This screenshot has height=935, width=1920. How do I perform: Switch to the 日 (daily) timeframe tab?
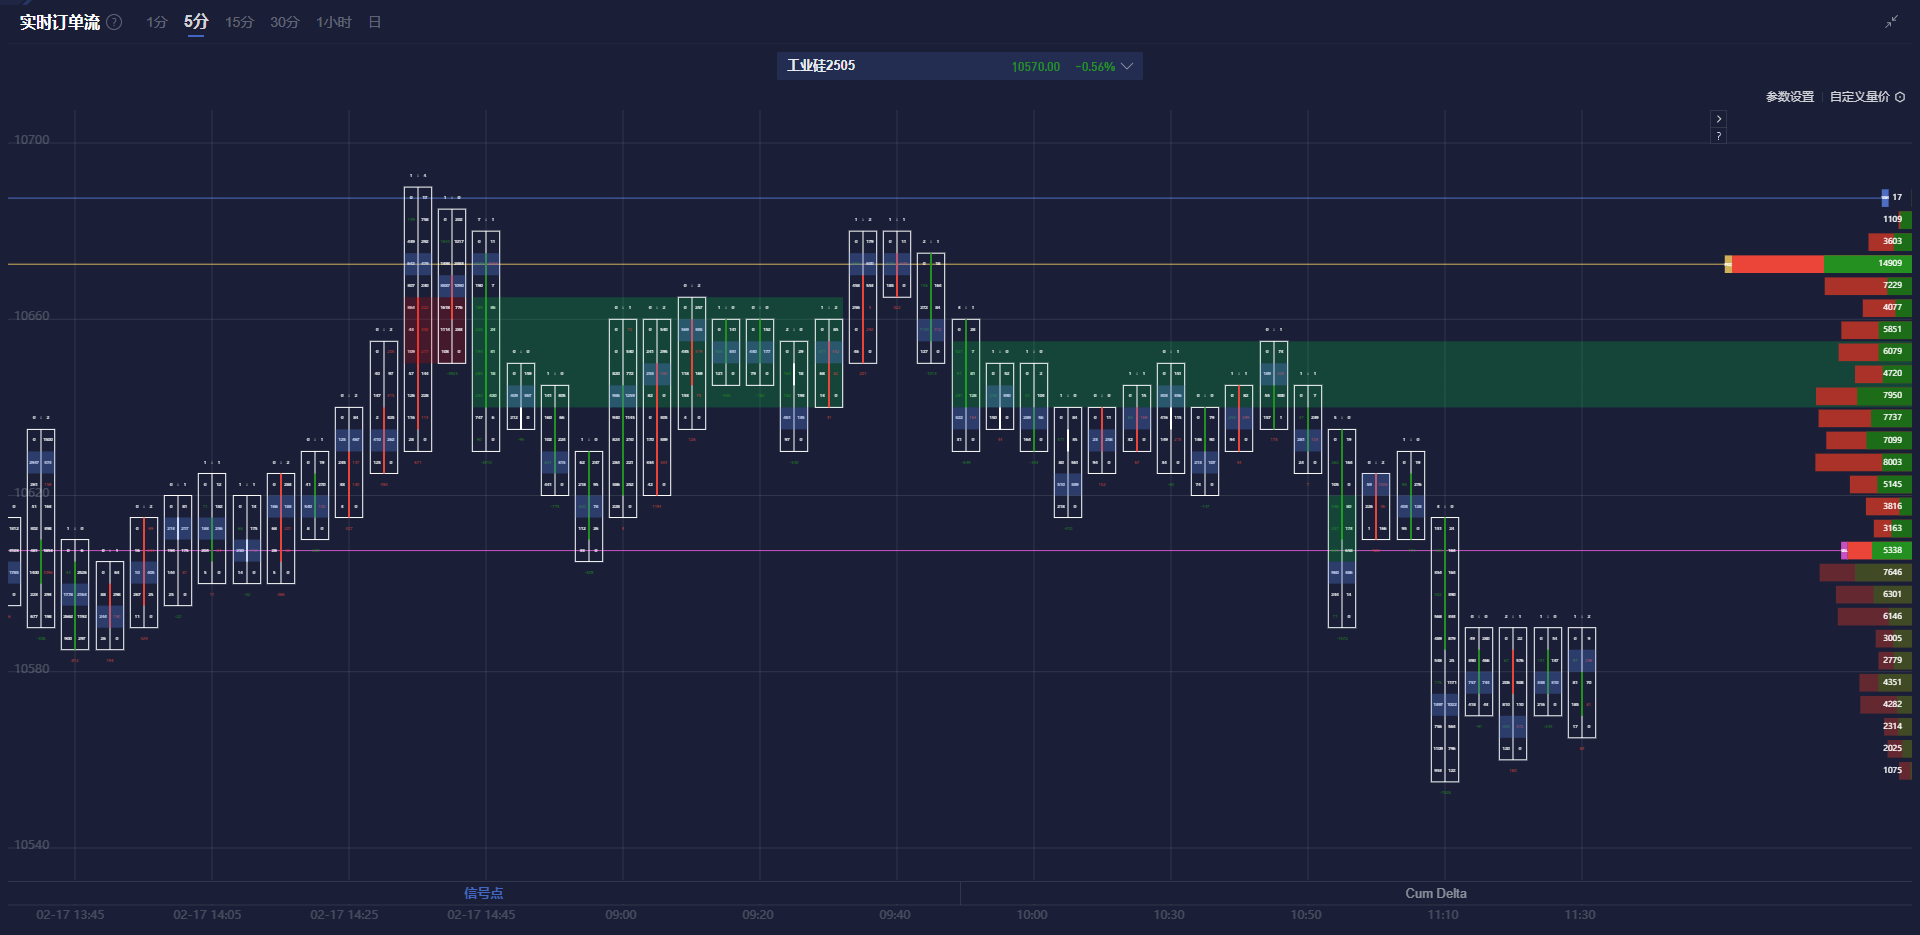click(x=374, y=22)
